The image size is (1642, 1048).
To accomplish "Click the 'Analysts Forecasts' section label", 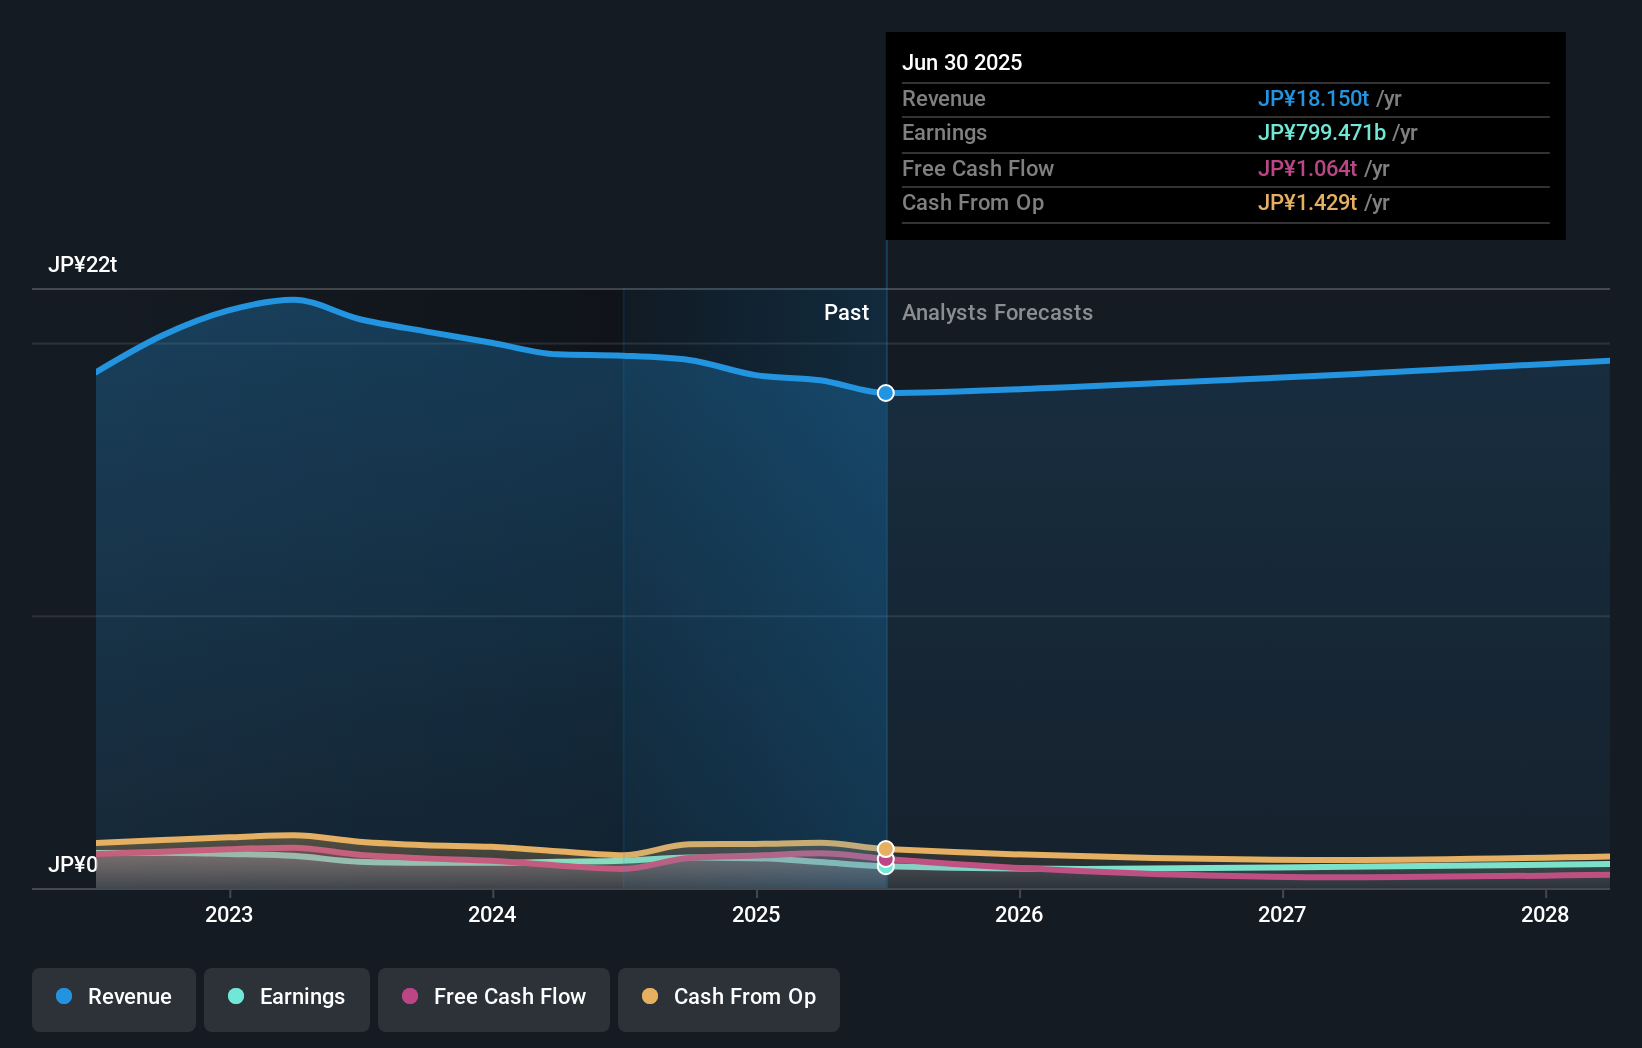I will pos(997,313).
